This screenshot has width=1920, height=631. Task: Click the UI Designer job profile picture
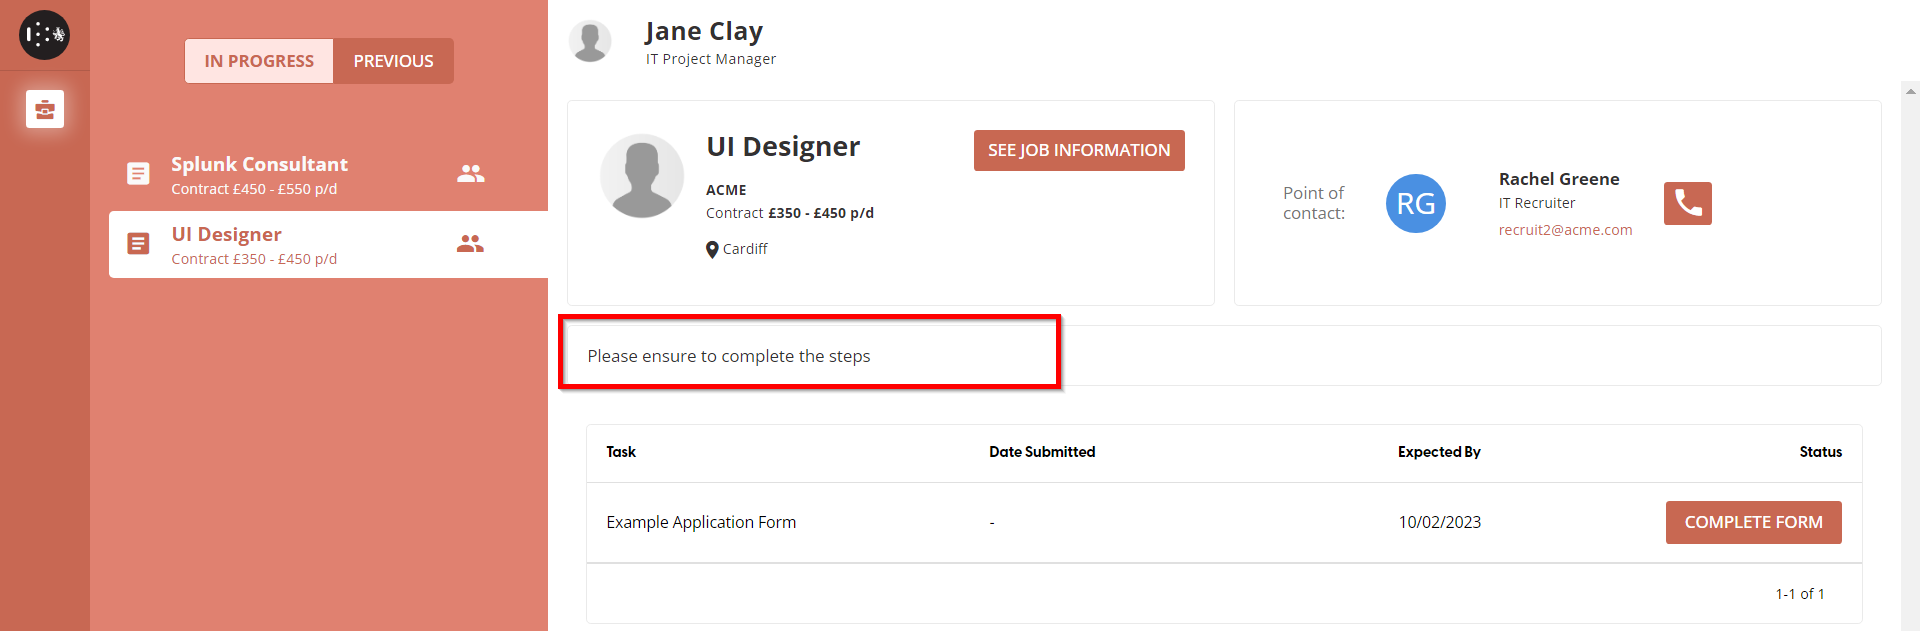[x=642, y=176]
